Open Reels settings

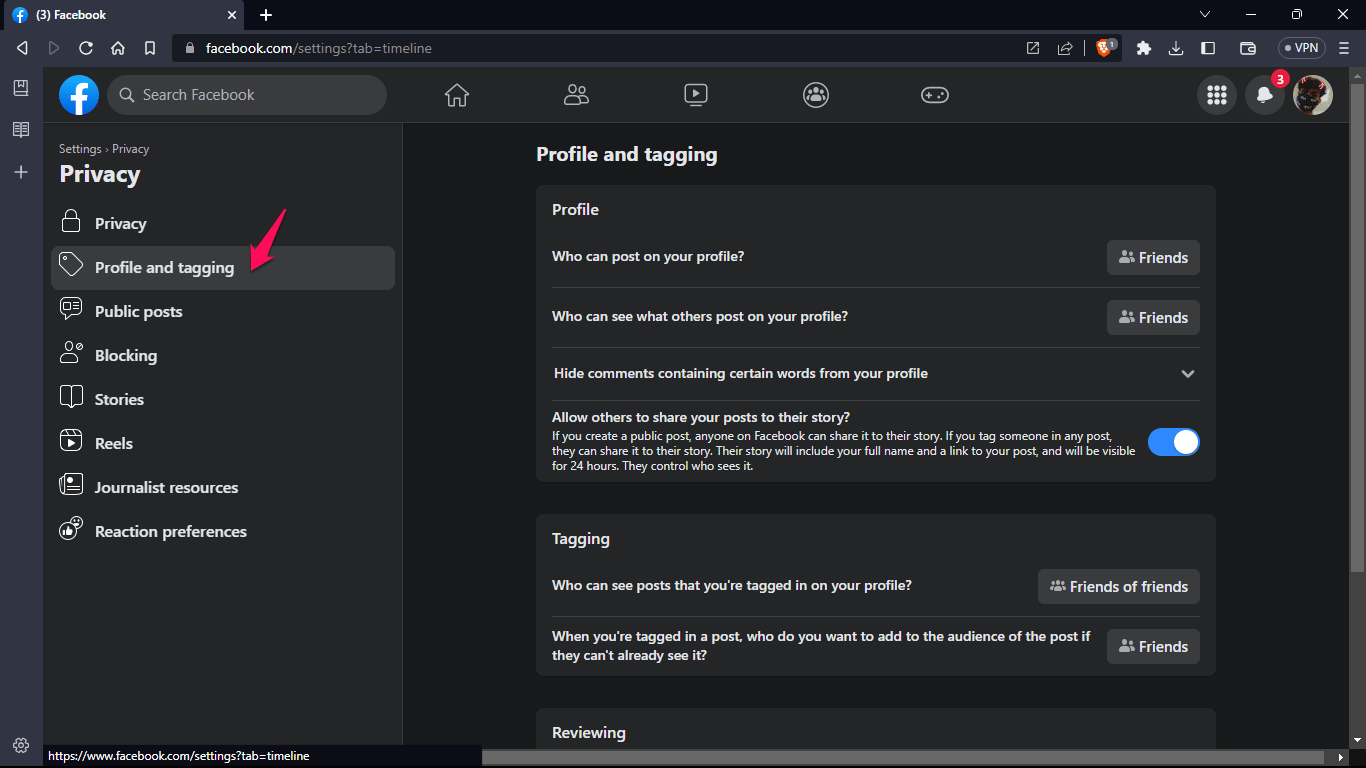[x=223, y=444]
